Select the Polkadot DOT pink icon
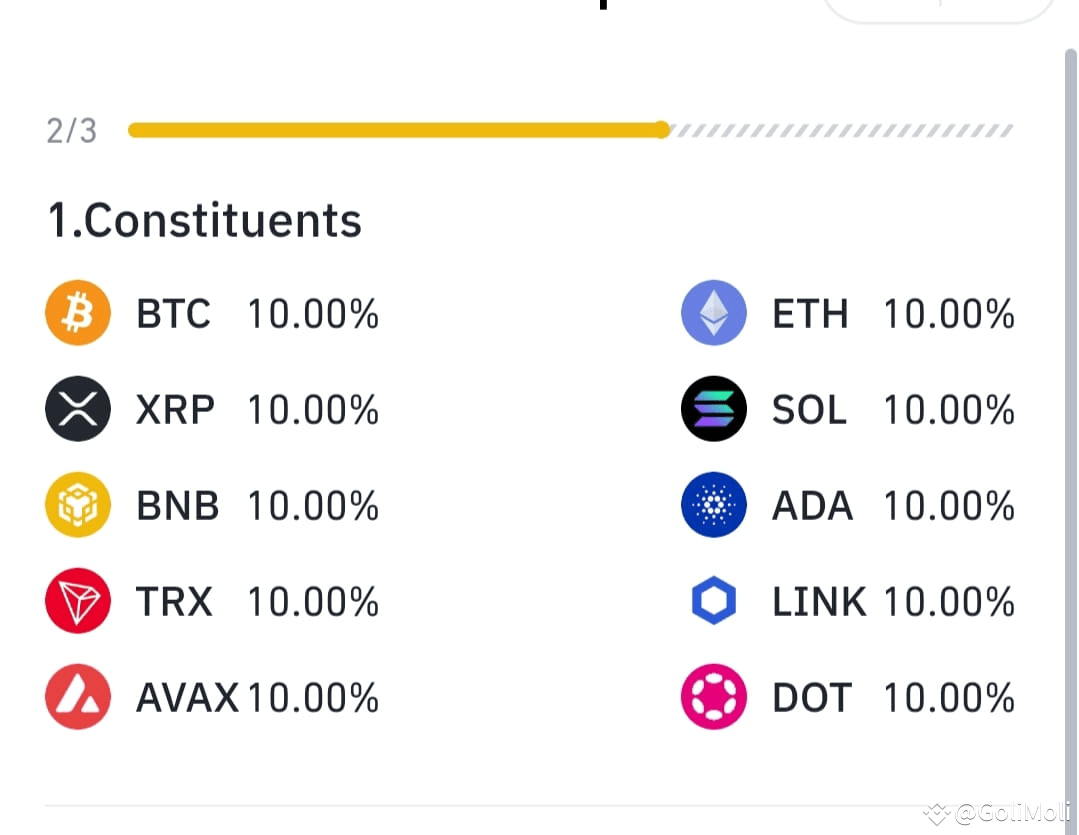Image resolution: width=1079 pixels, height=835 pixels. click(713, 697)
